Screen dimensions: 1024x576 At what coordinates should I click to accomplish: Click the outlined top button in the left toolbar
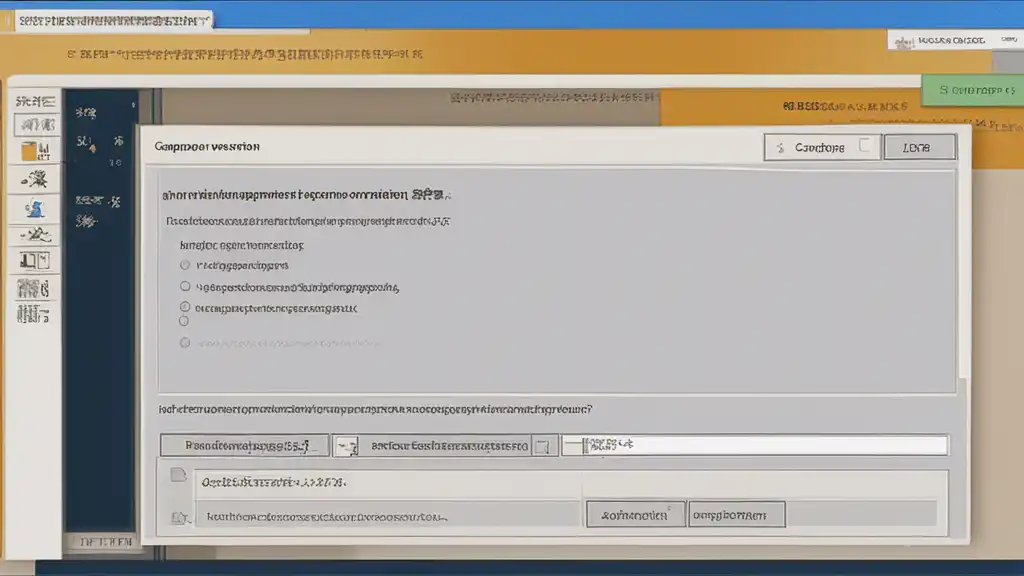[x=36, y=125]
